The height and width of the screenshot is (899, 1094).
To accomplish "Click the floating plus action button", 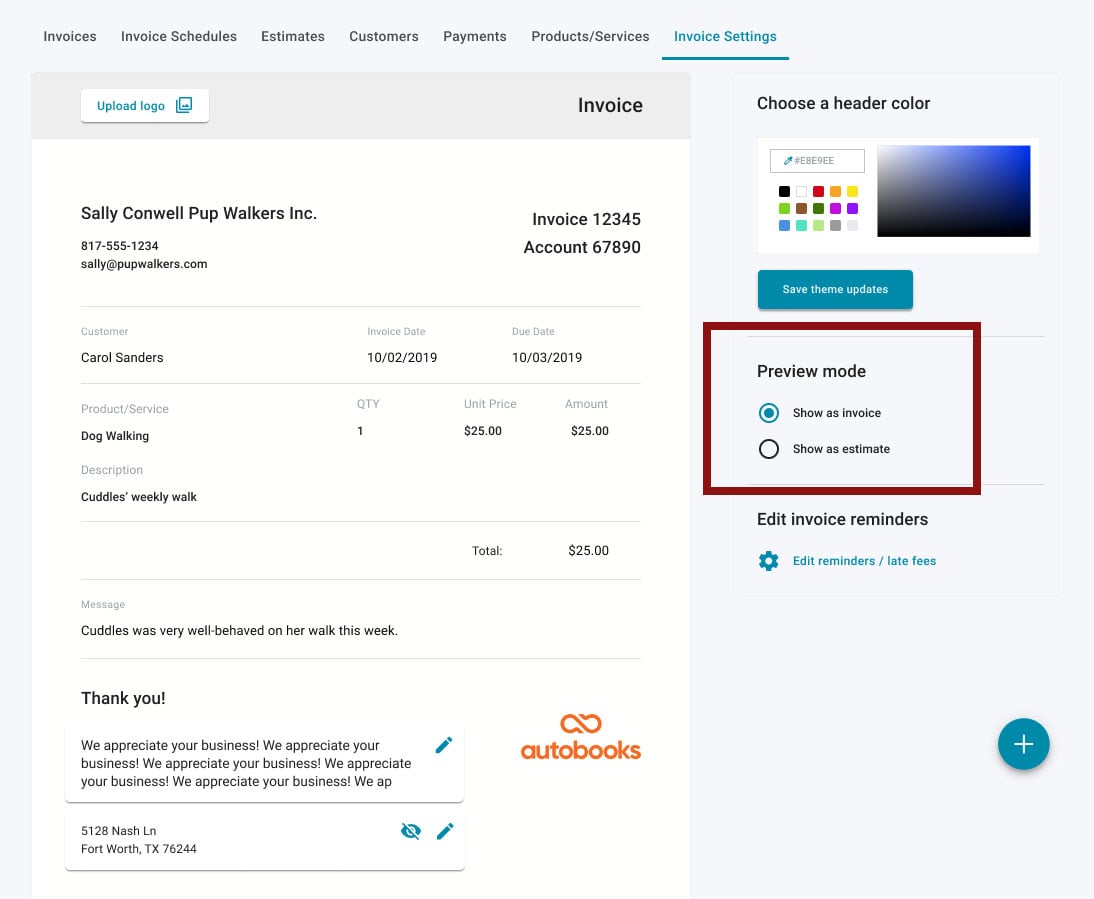I will 1023,744.
